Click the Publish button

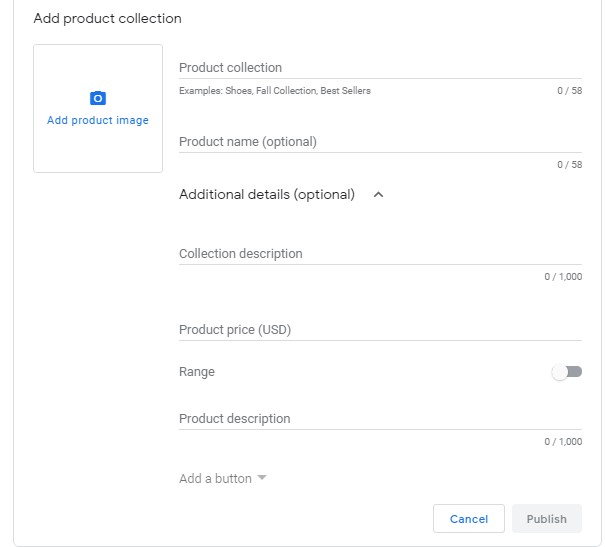pyautogui.click(x=546, y=519)
